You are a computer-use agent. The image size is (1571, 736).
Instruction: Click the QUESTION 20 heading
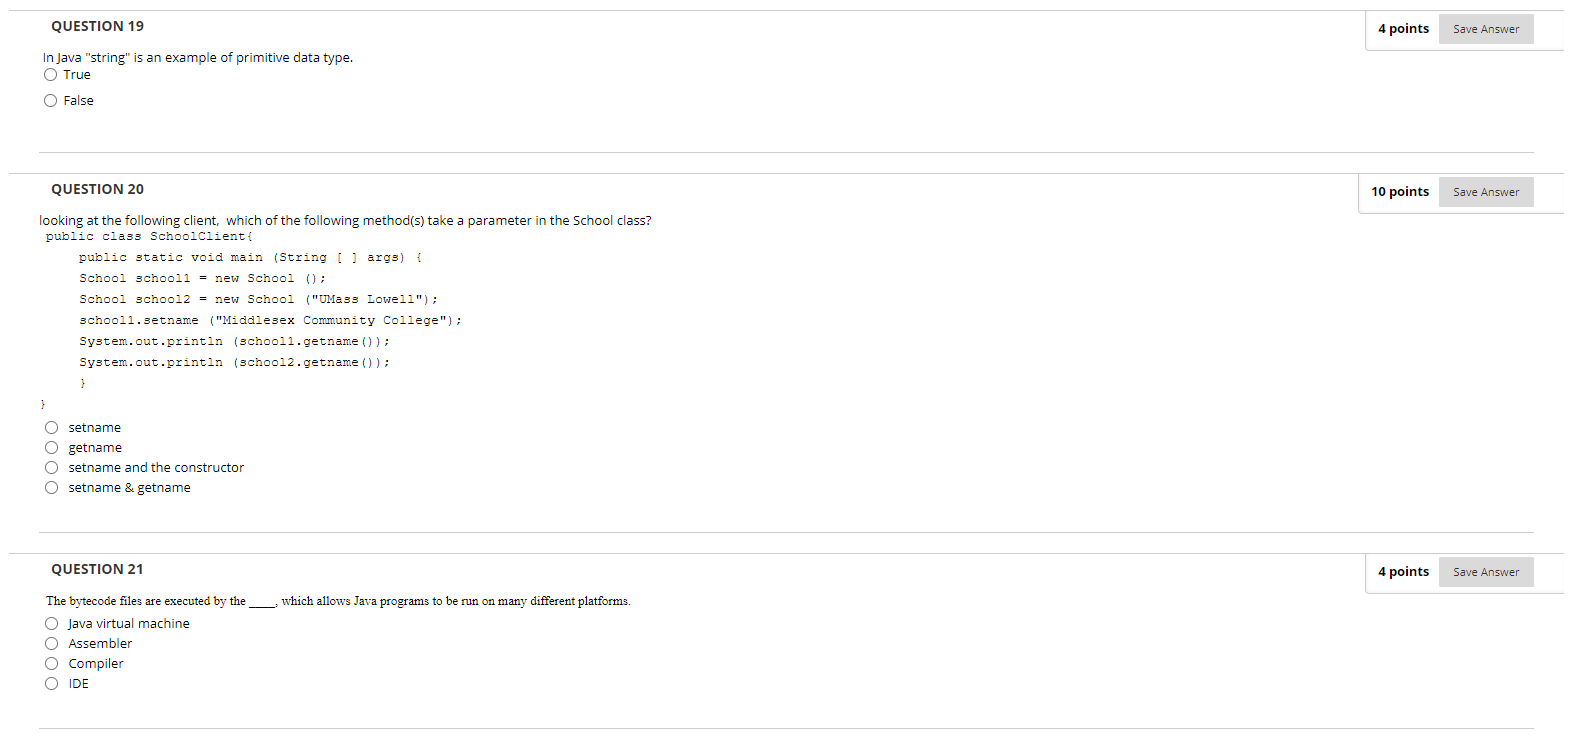click(x=96, y=188)
